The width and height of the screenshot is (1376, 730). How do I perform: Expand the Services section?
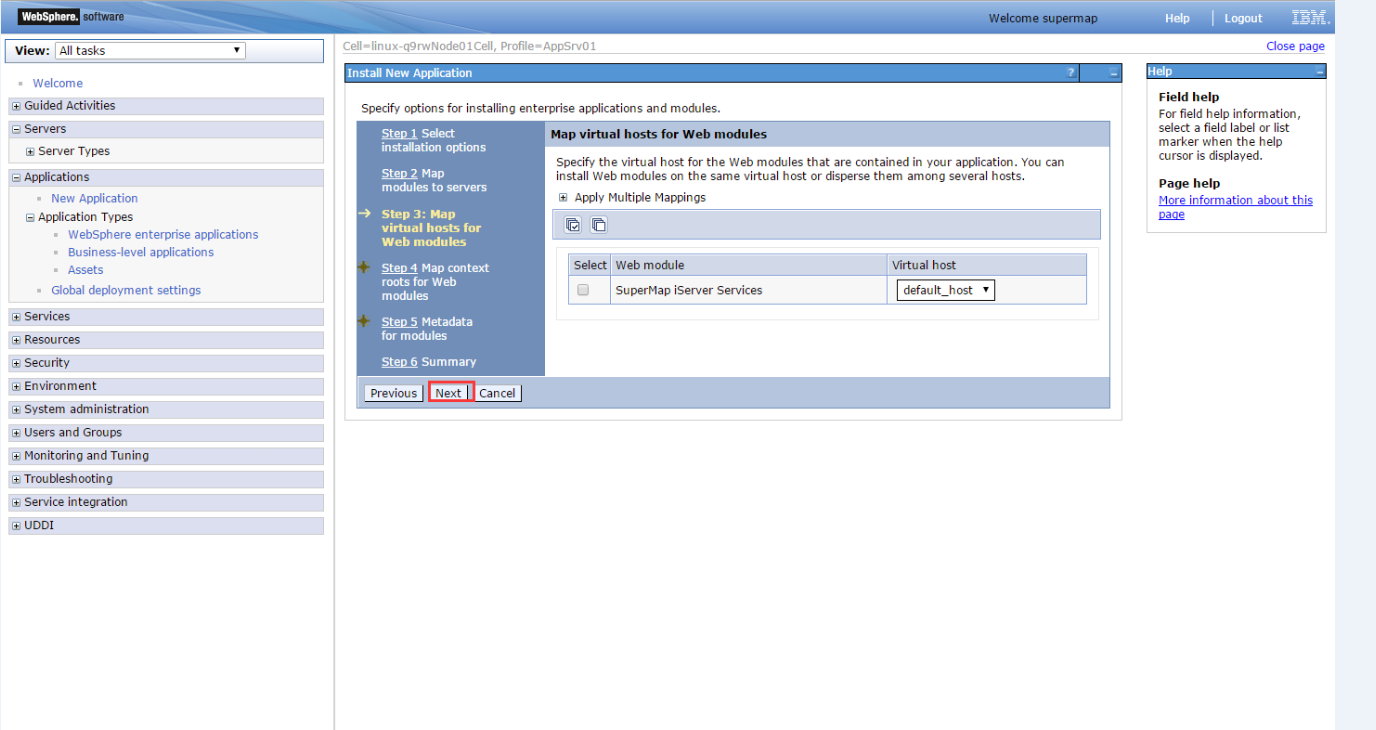(16, 317)
